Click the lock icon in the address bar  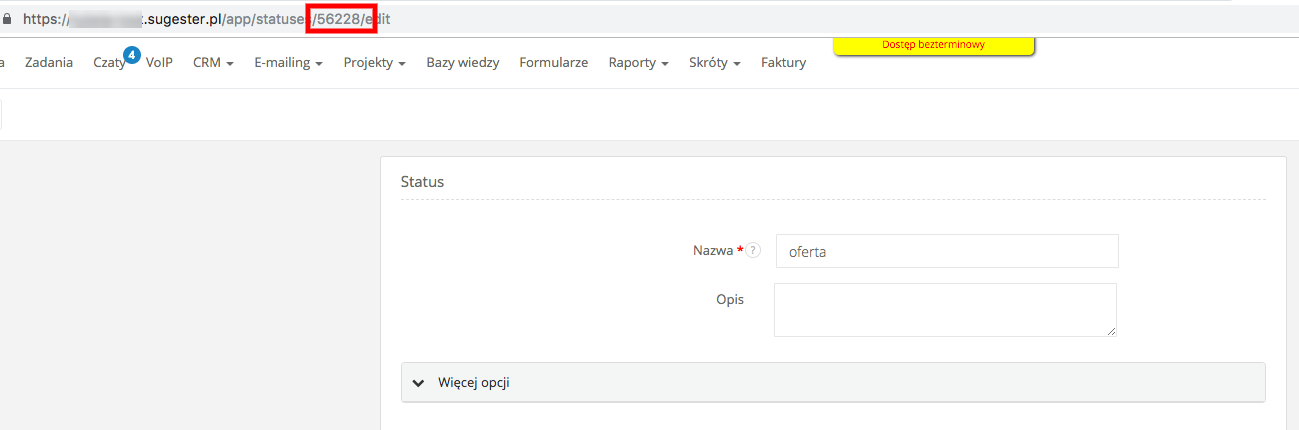(x=8, y=18)
